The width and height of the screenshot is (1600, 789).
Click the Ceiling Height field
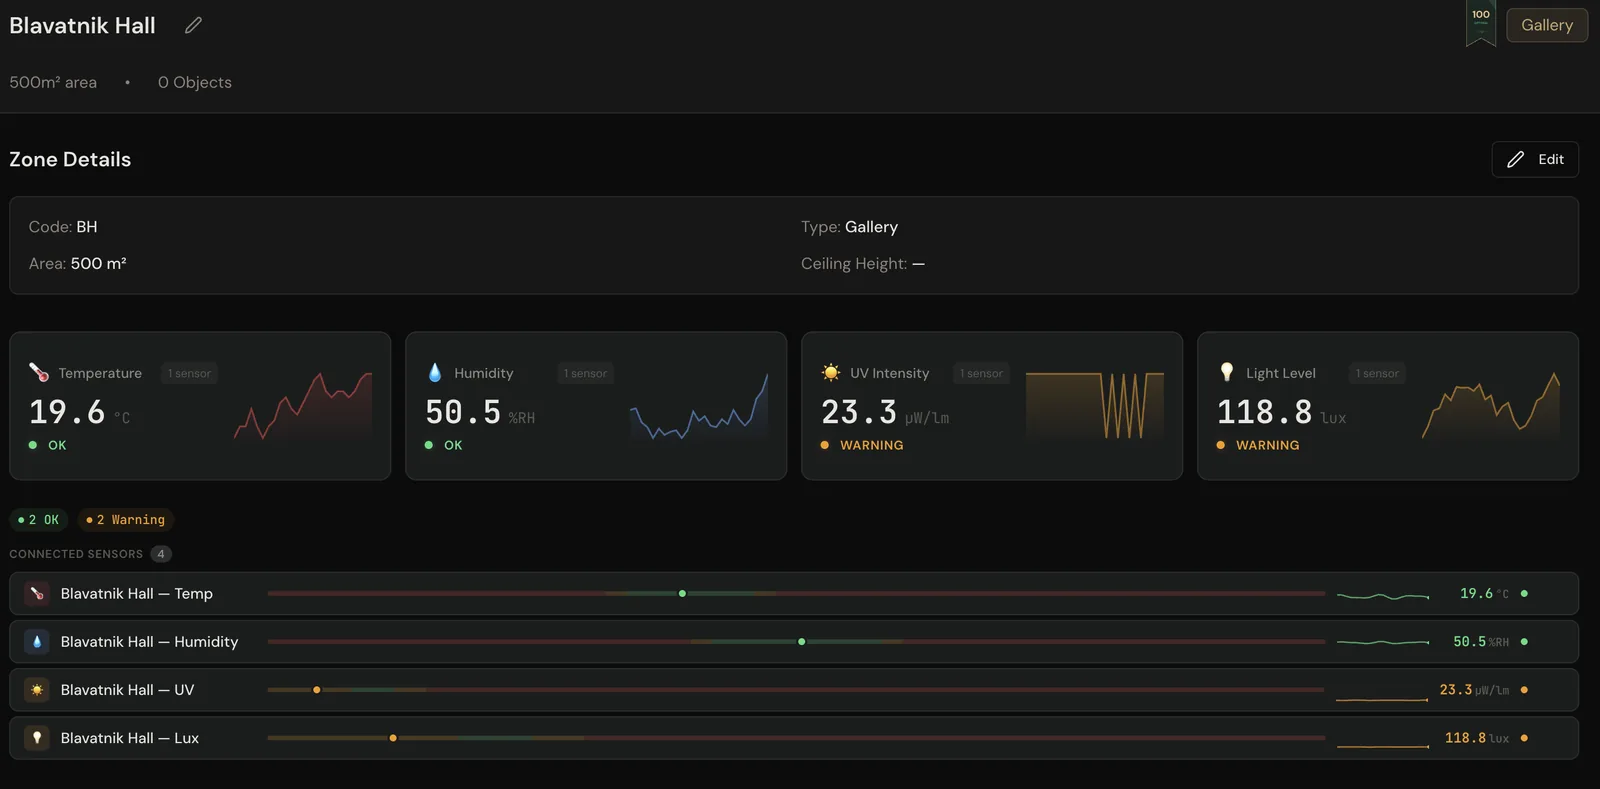point(863,264)
